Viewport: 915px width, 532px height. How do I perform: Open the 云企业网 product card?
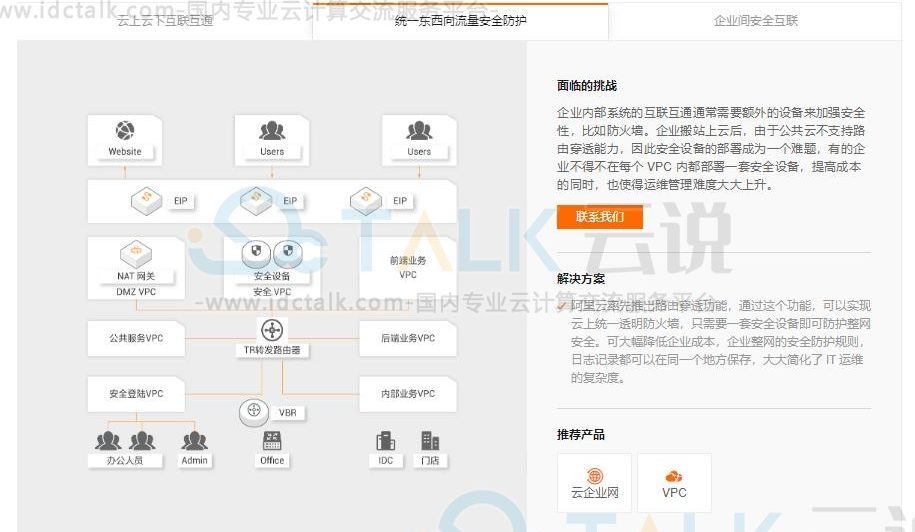[x=594, y=483]
